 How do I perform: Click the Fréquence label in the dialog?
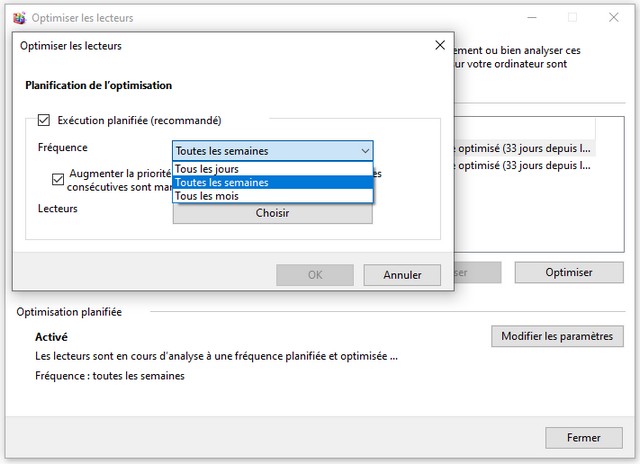62,147
